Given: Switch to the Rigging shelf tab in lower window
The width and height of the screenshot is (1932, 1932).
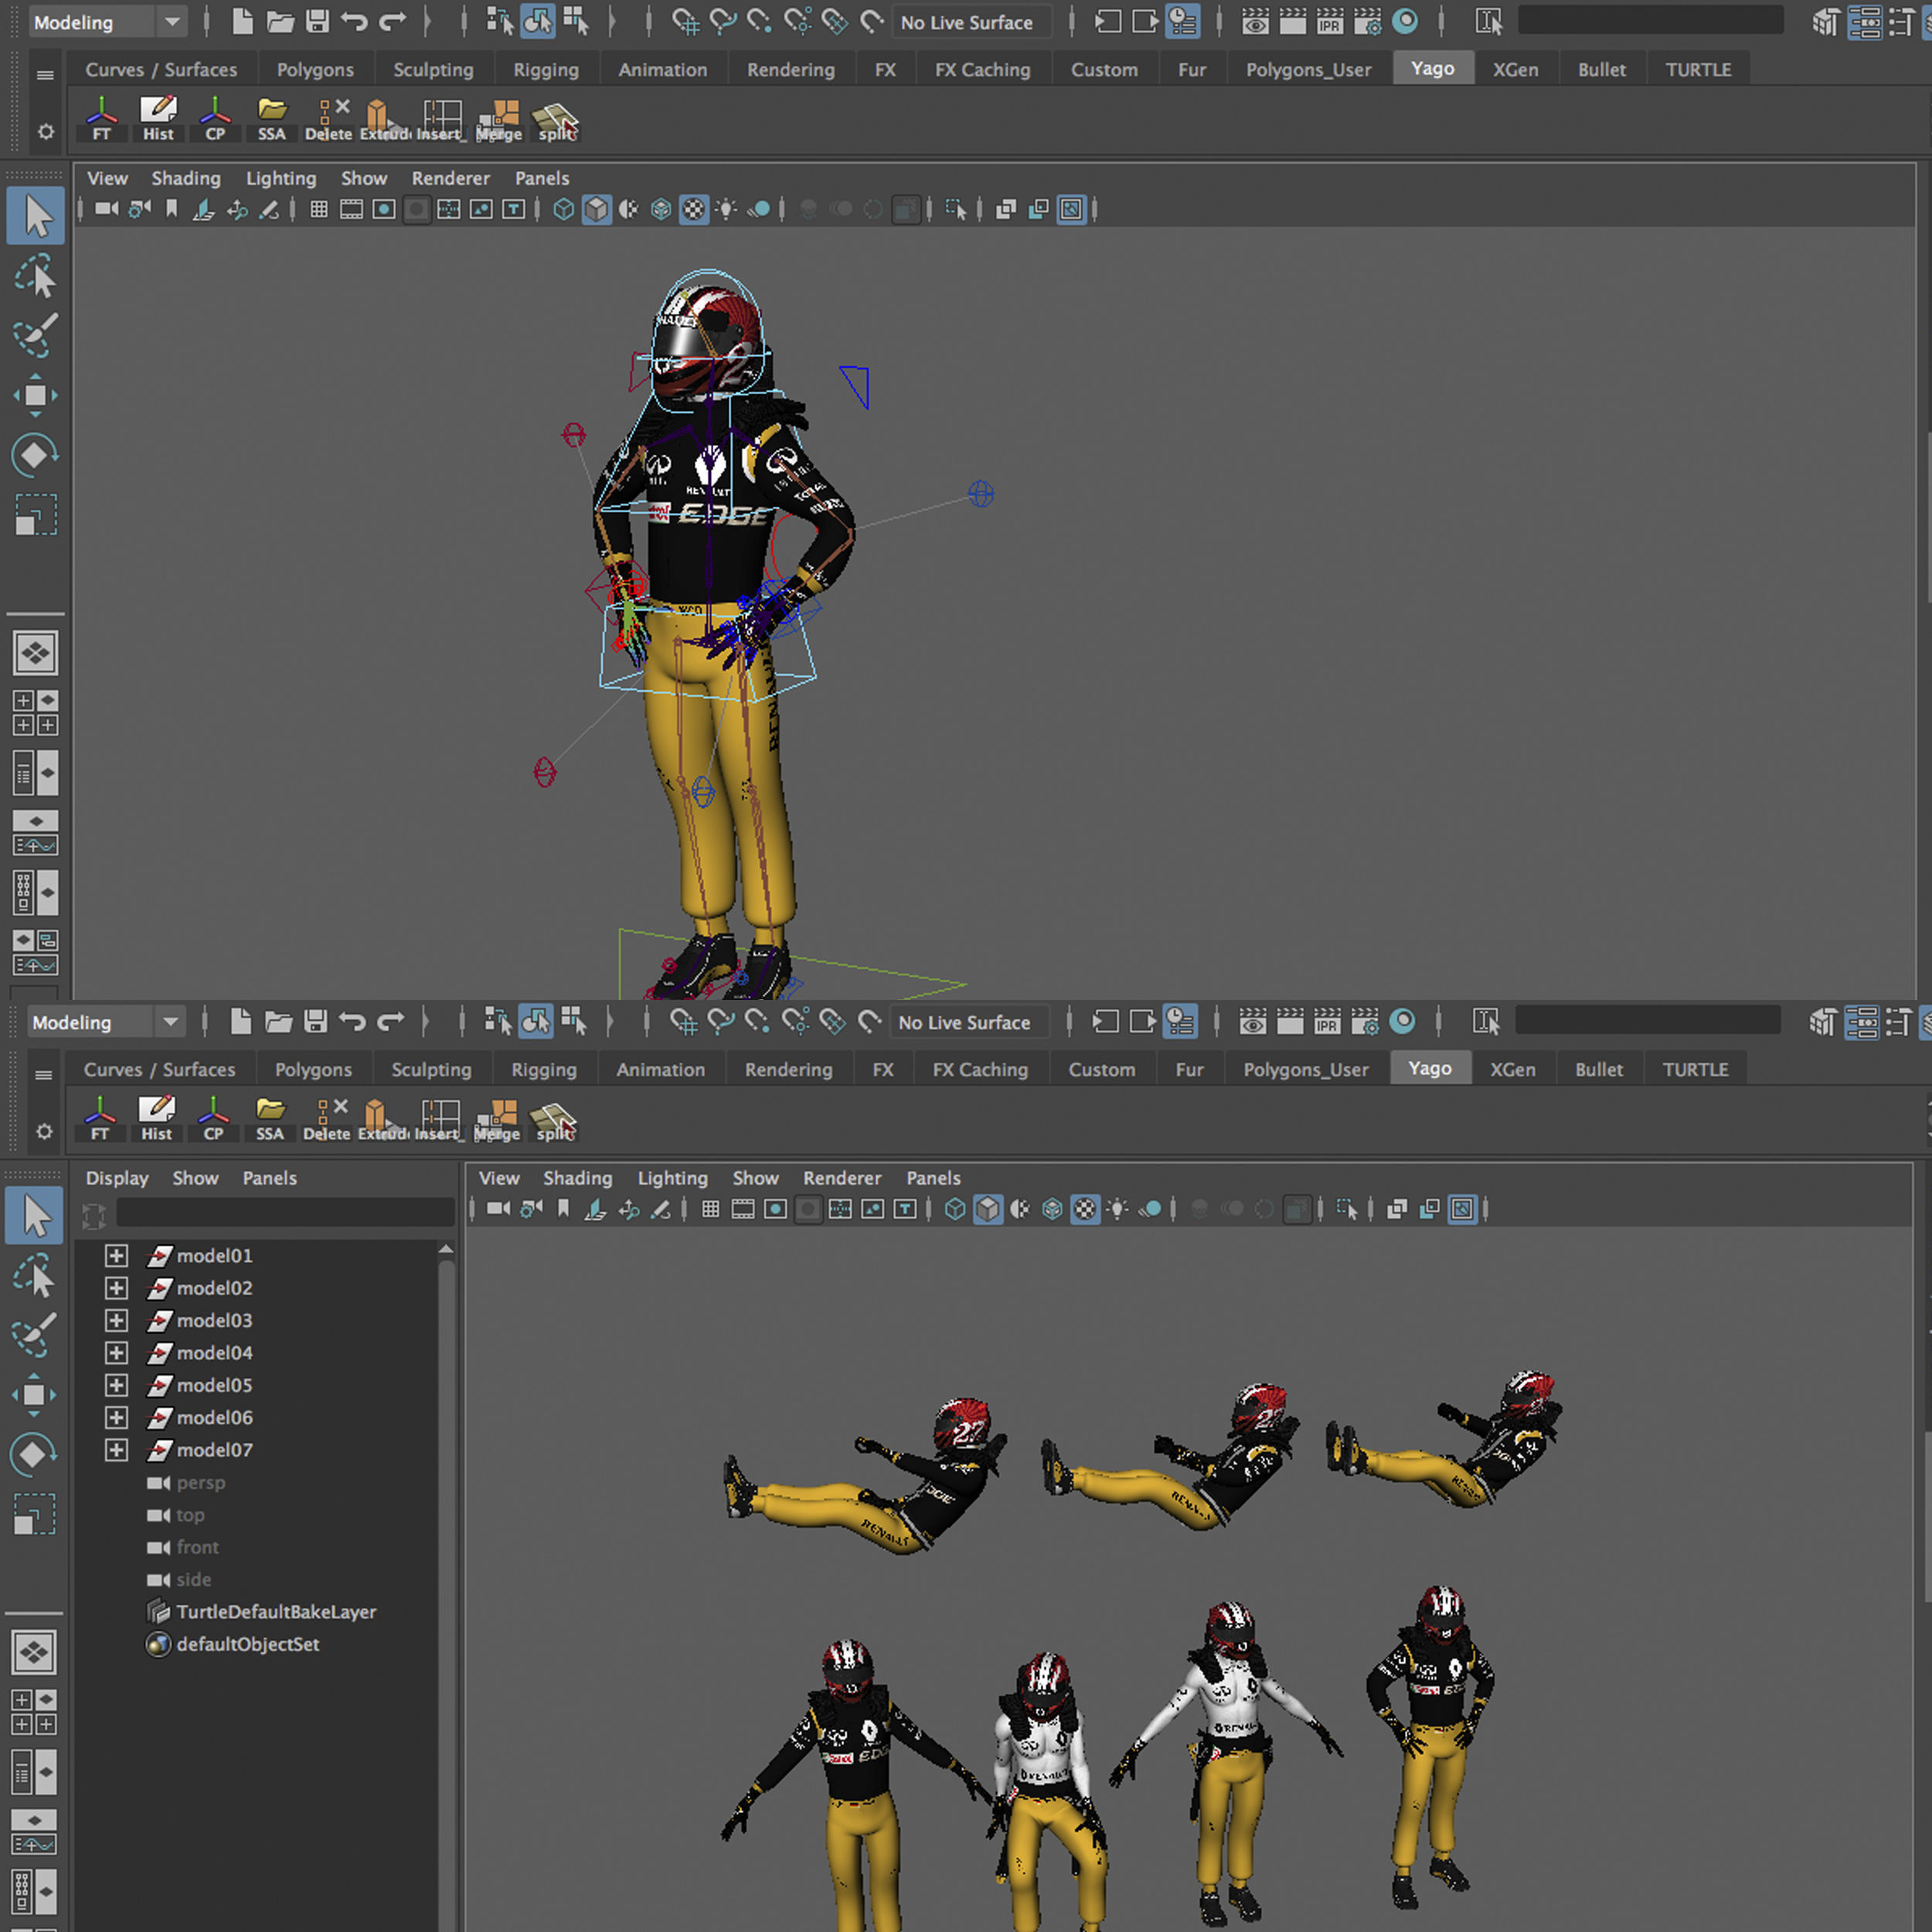Looking at the screenshot, I should tap(543, 1069).
